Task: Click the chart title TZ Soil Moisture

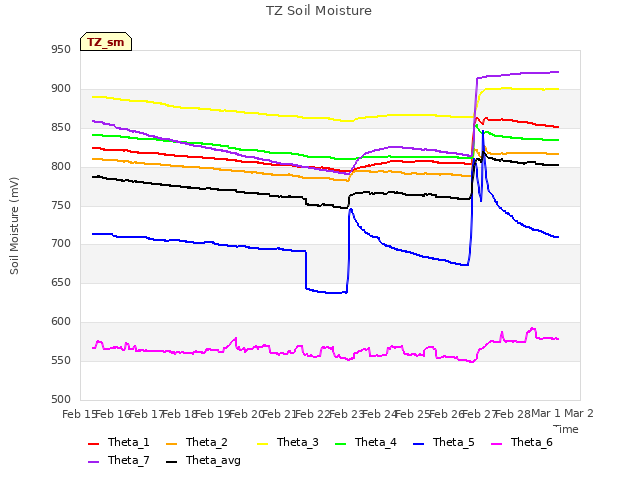Action: (319, 11)
